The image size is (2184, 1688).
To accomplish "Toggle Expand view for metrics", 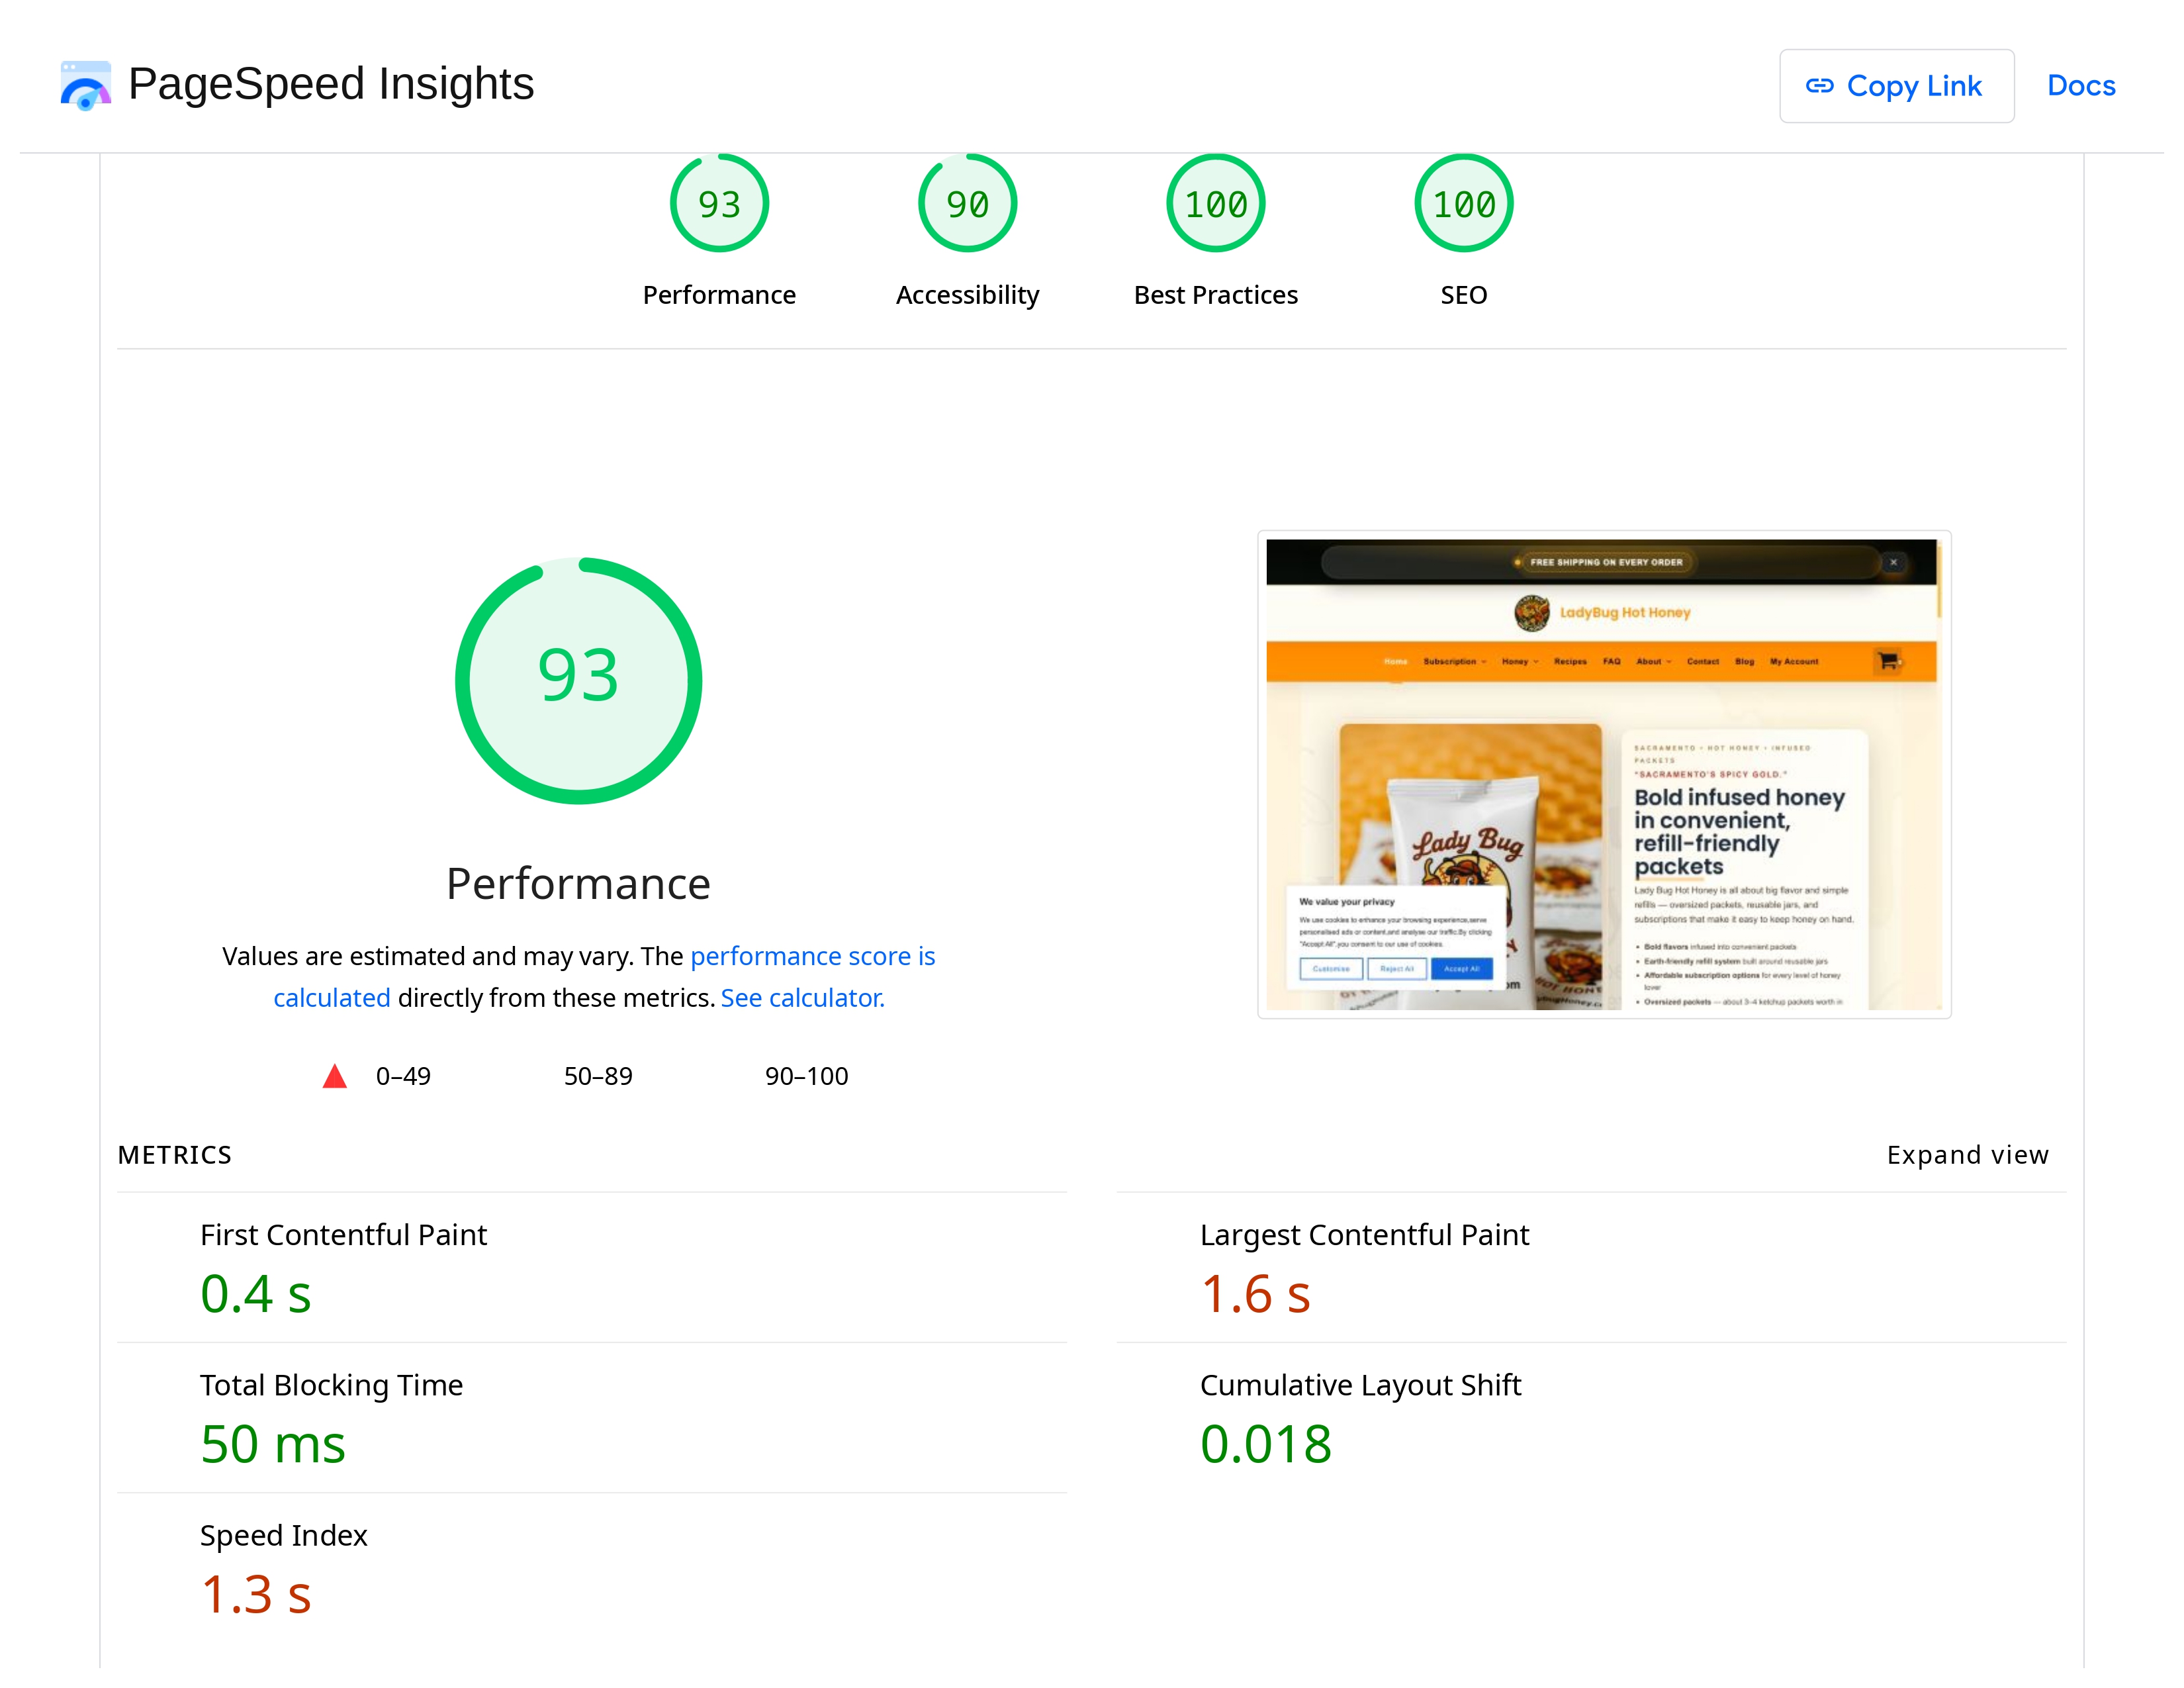I will 1966,1155.
